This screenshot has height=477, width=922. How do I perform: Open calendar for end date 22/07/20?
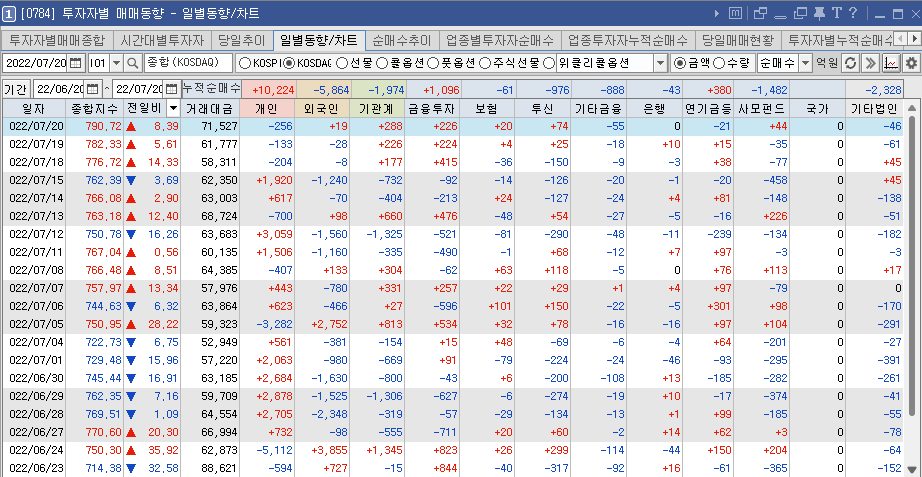pyautogui.click(x=171, y=89)
